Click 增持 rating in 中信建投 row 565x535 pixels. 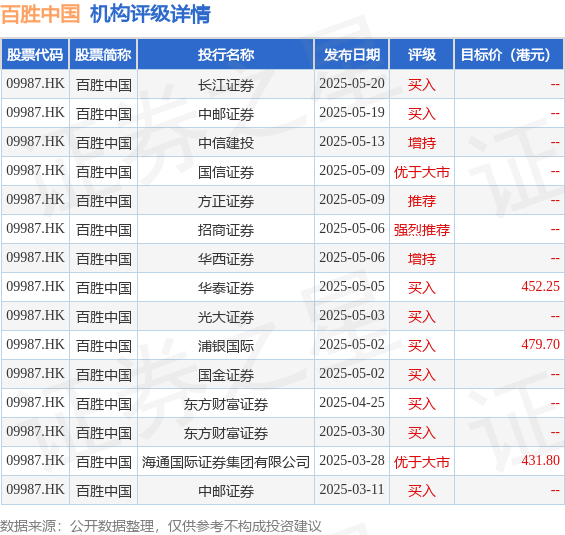[422, 143]
